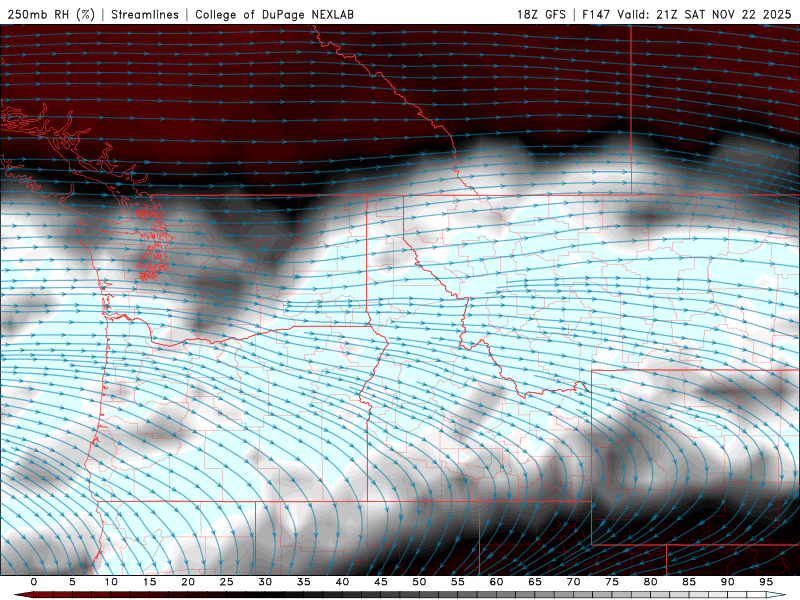The width and height of the screenshot is (800, 600).
Task: Click the "18Z GFS" model run label
Action: (541, 14)
